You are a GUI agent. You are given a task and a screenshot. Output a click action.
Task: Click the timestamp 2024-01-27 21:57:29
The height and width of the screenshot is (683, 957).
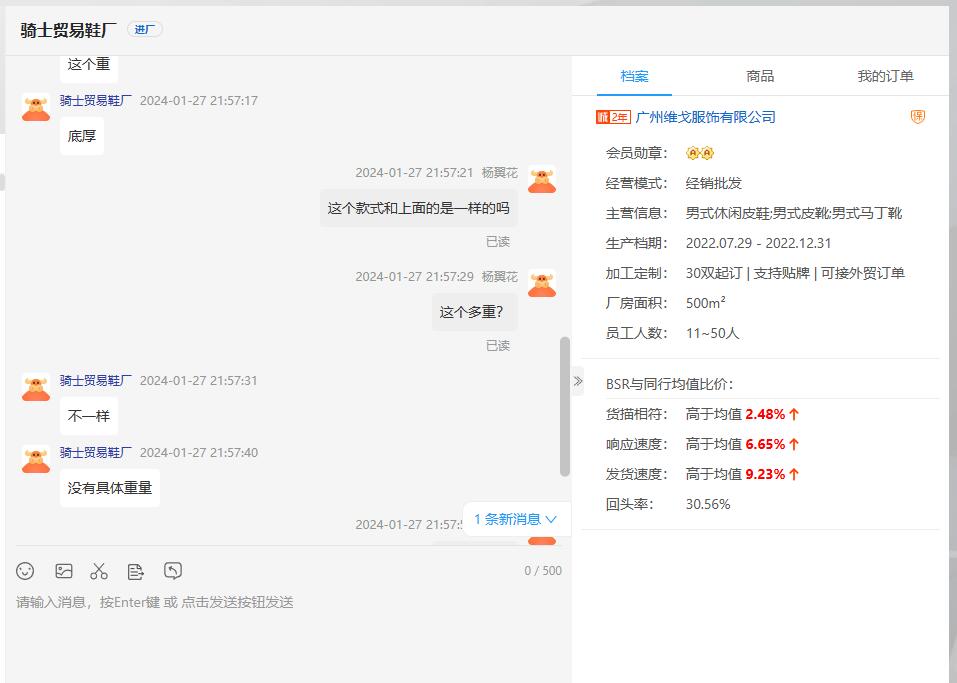tap(414, 277)
